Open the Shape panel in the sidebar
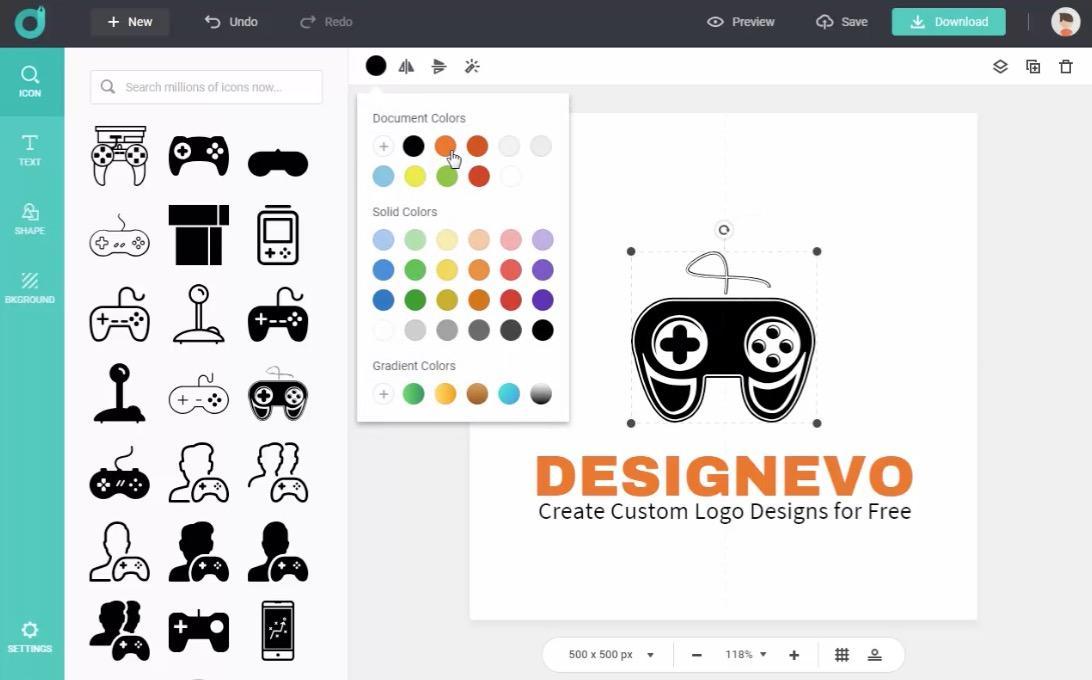Image resolution: width=1092 pixels, height=680 pixels. (30, 219)
